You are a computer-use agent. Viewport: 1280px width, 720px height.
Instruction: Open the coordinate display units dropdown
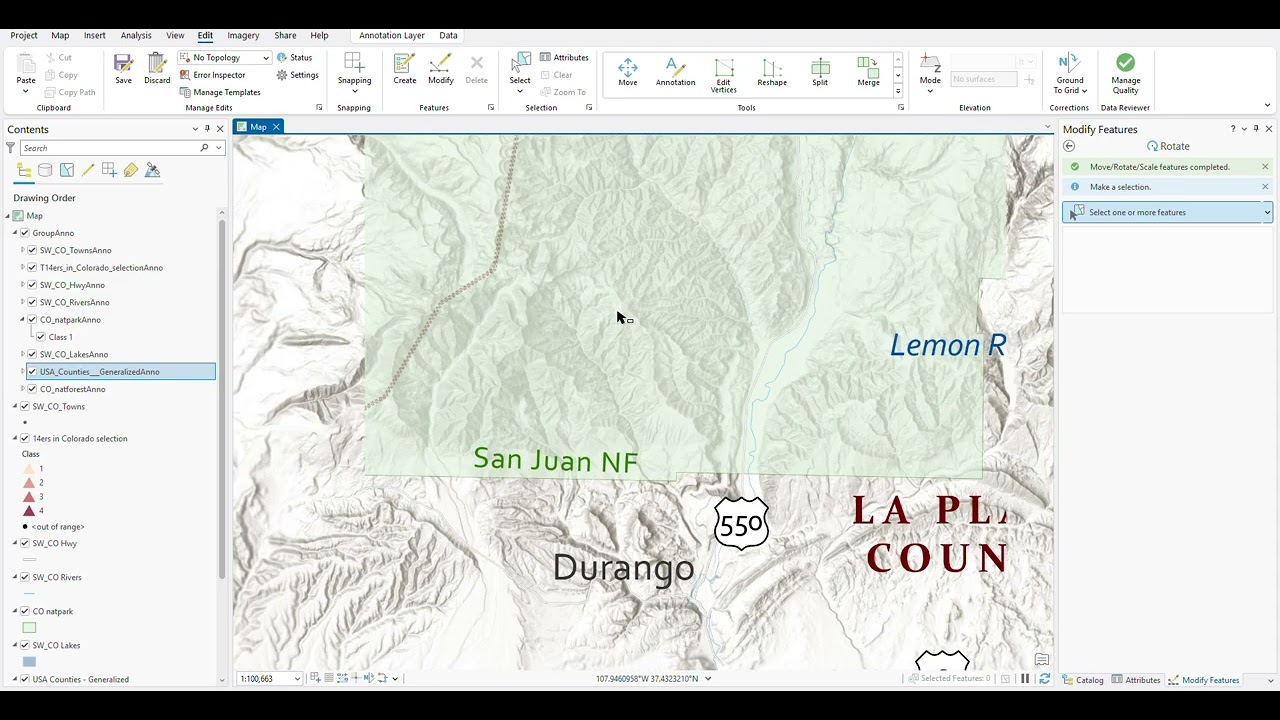pyautogui.click(x=708, y=679)
